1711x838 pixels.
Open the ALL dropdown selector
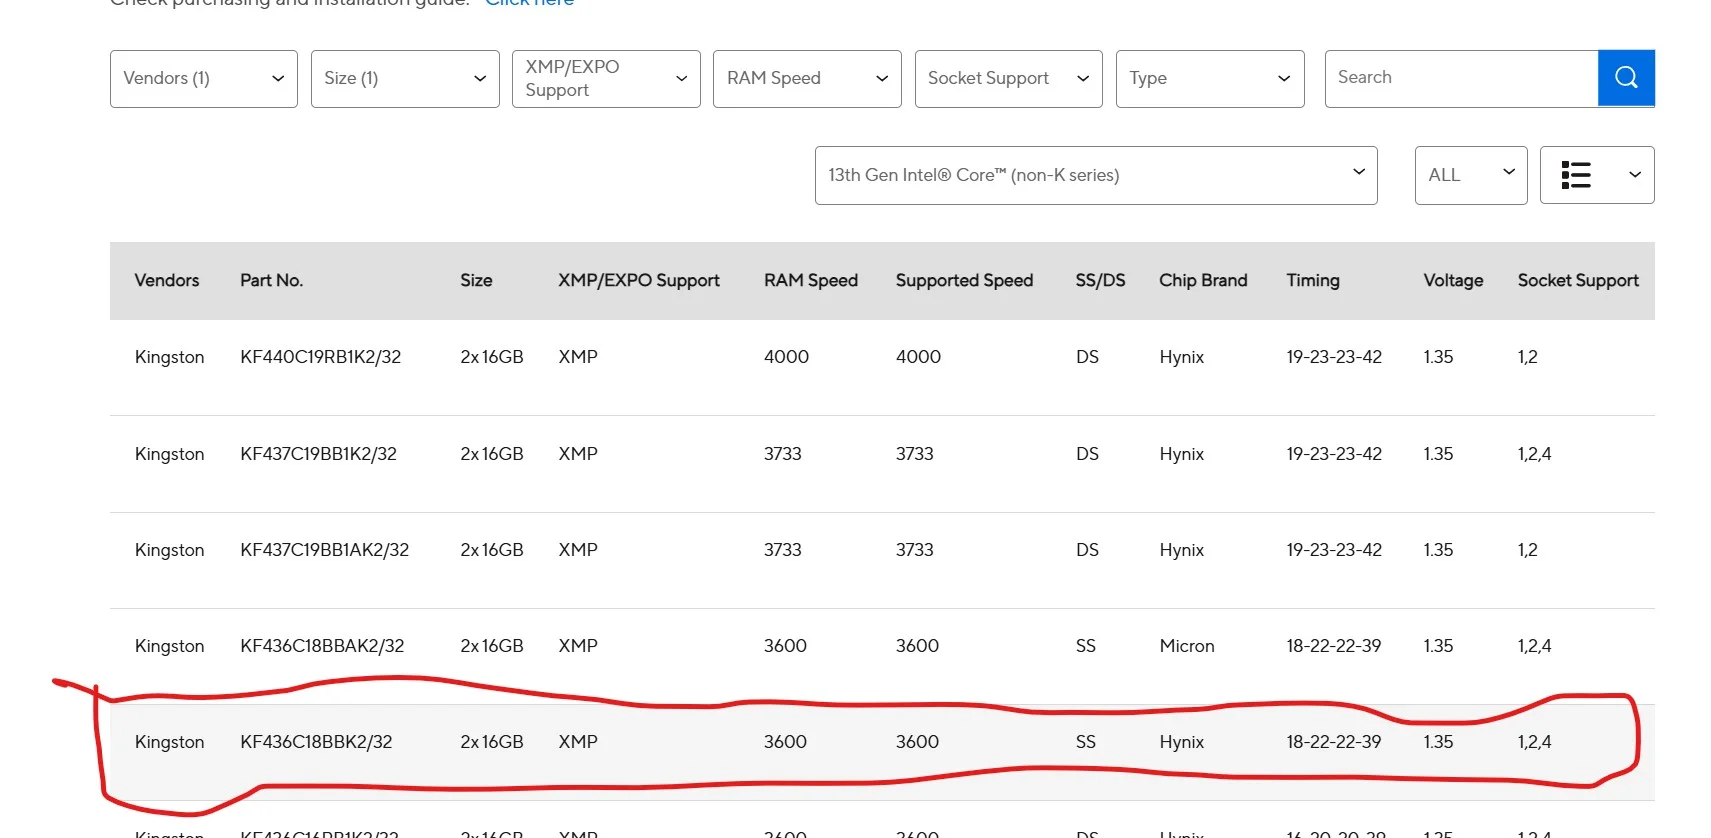[1470, 175]
